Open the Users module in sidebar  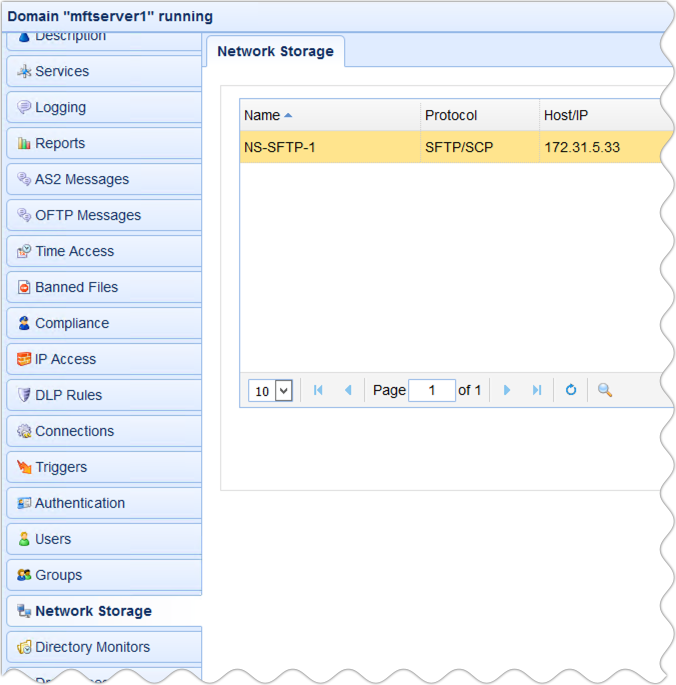(53, 539)
